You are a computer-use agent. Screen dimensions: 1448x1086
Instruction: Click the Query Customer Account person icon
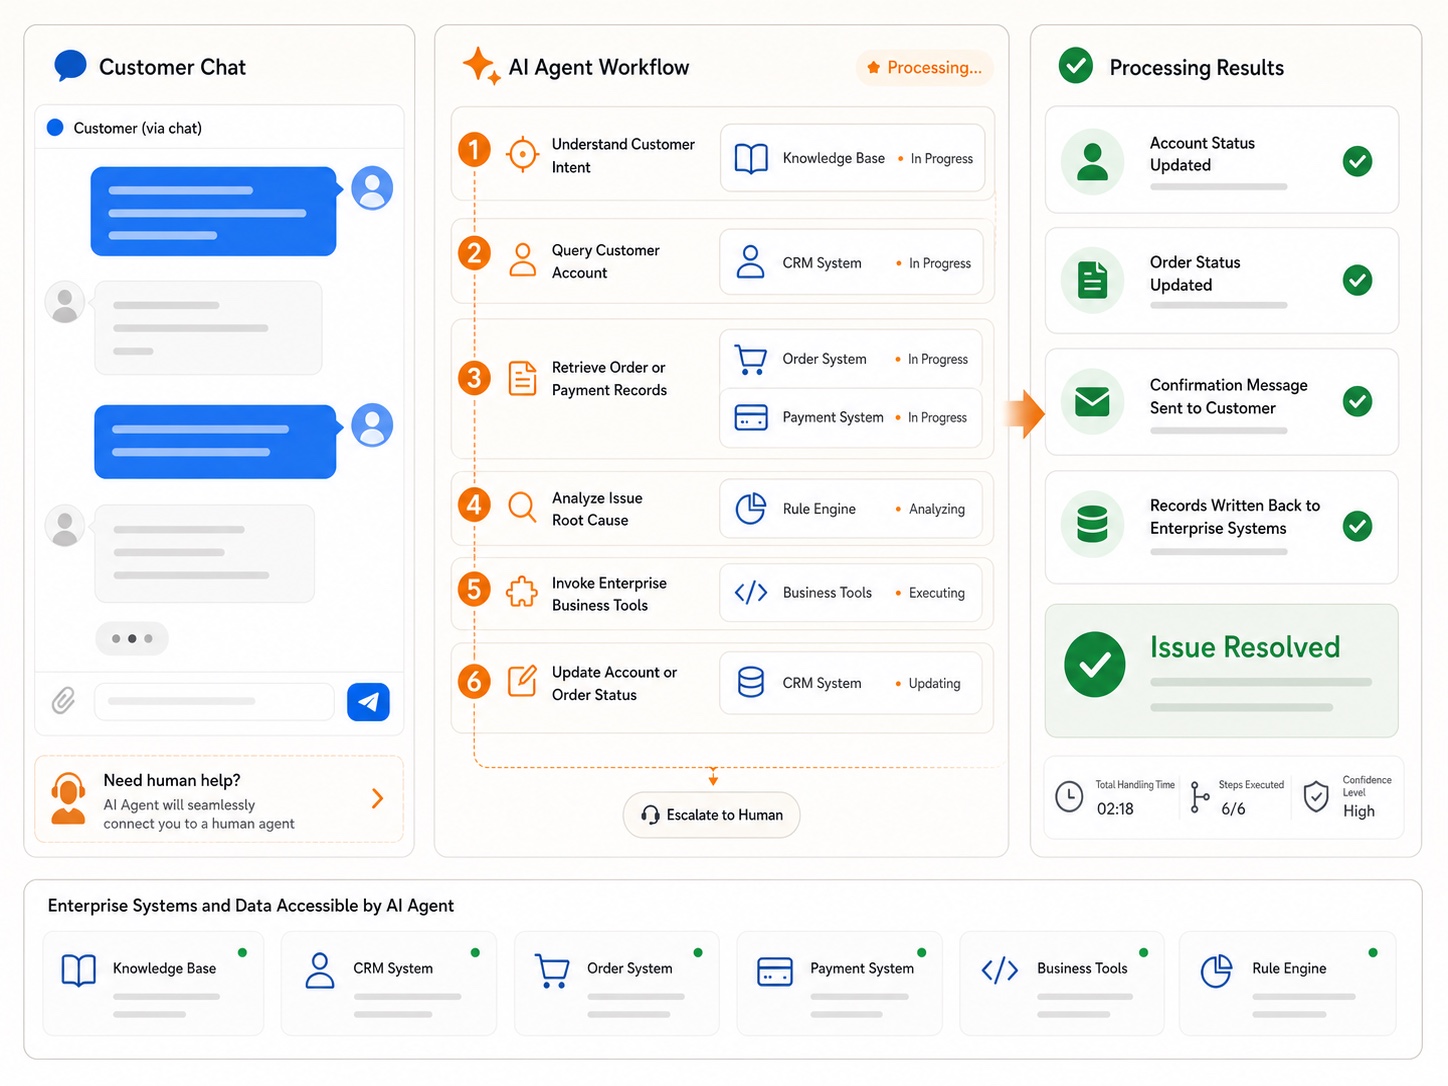tap(522, 260)
